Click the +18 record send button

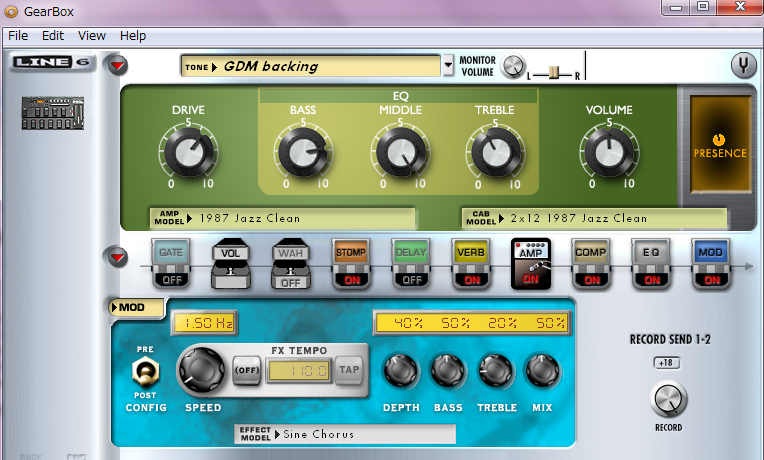pyautogui.click(x=666, y=363)
